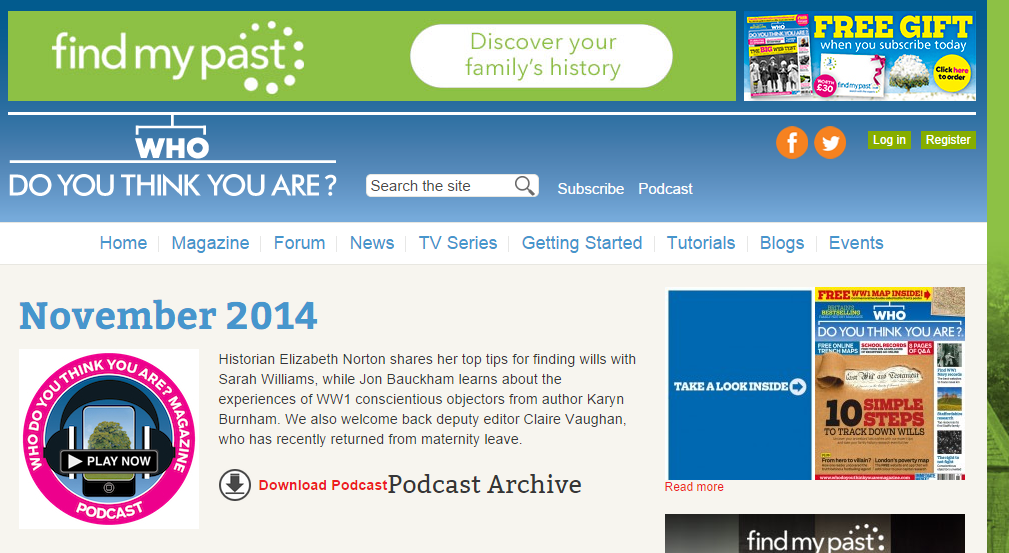Click the Take a Look Inside panel
The width and height of the screenshot is (1009, 553).
[x=740, y=384]
